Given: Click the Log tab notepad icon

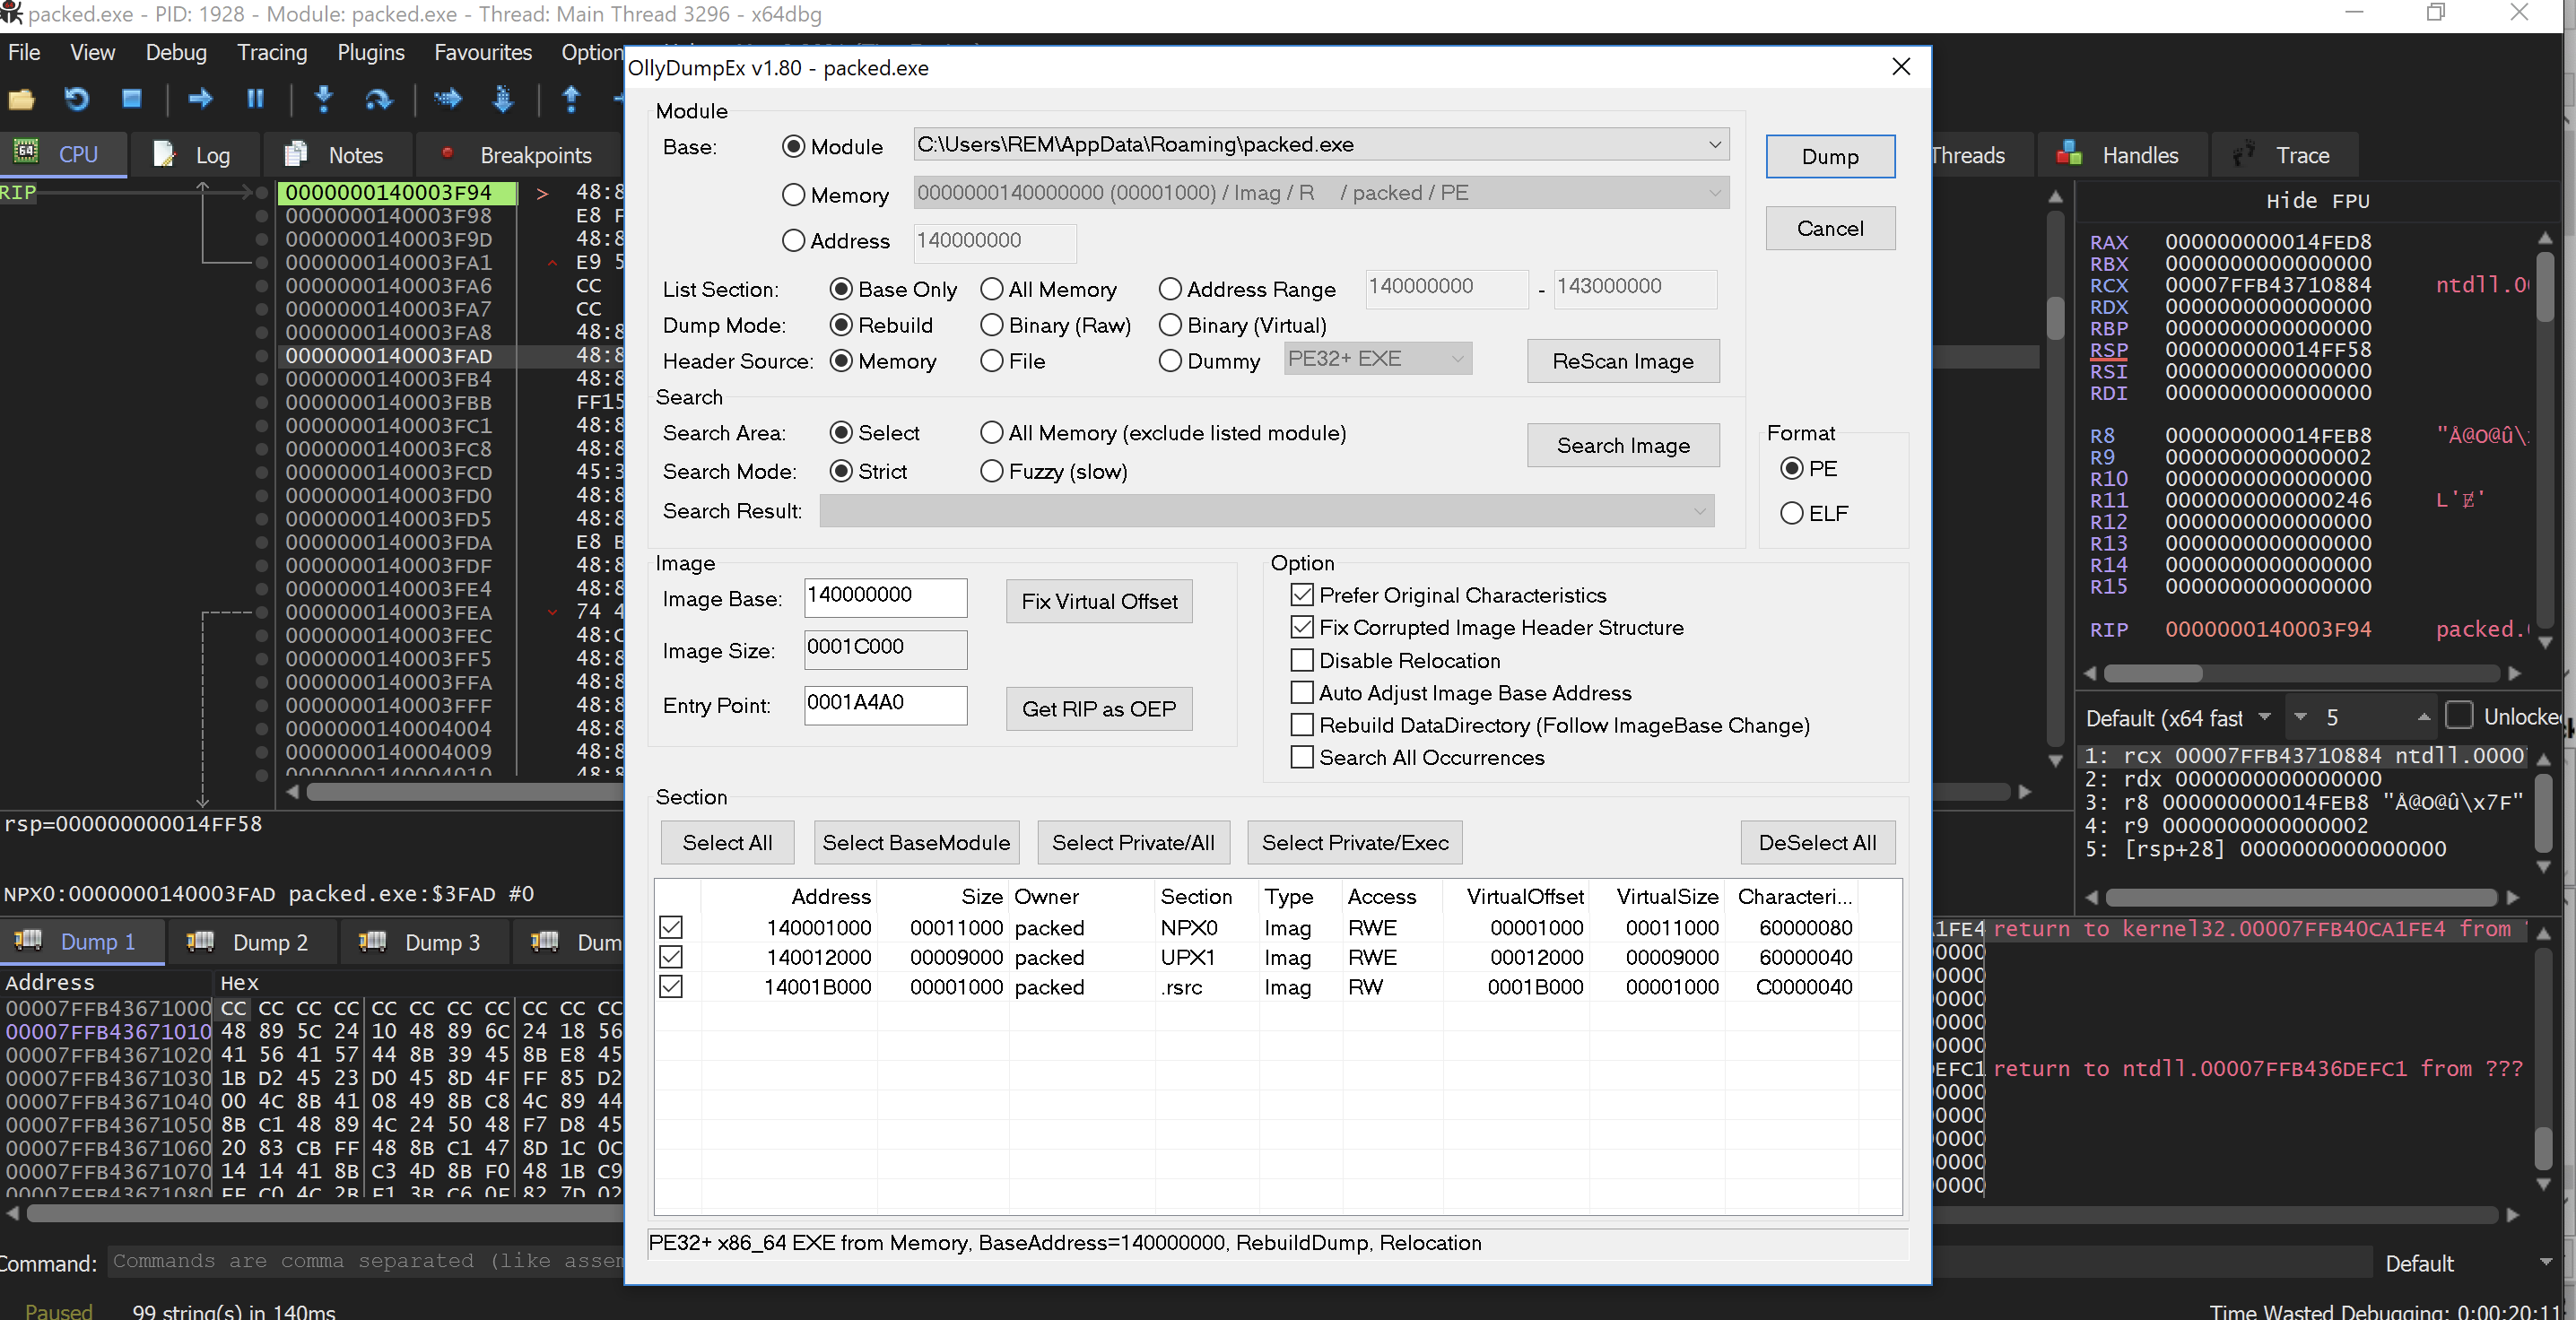Looking at the screenshot, I should [164, 154].
